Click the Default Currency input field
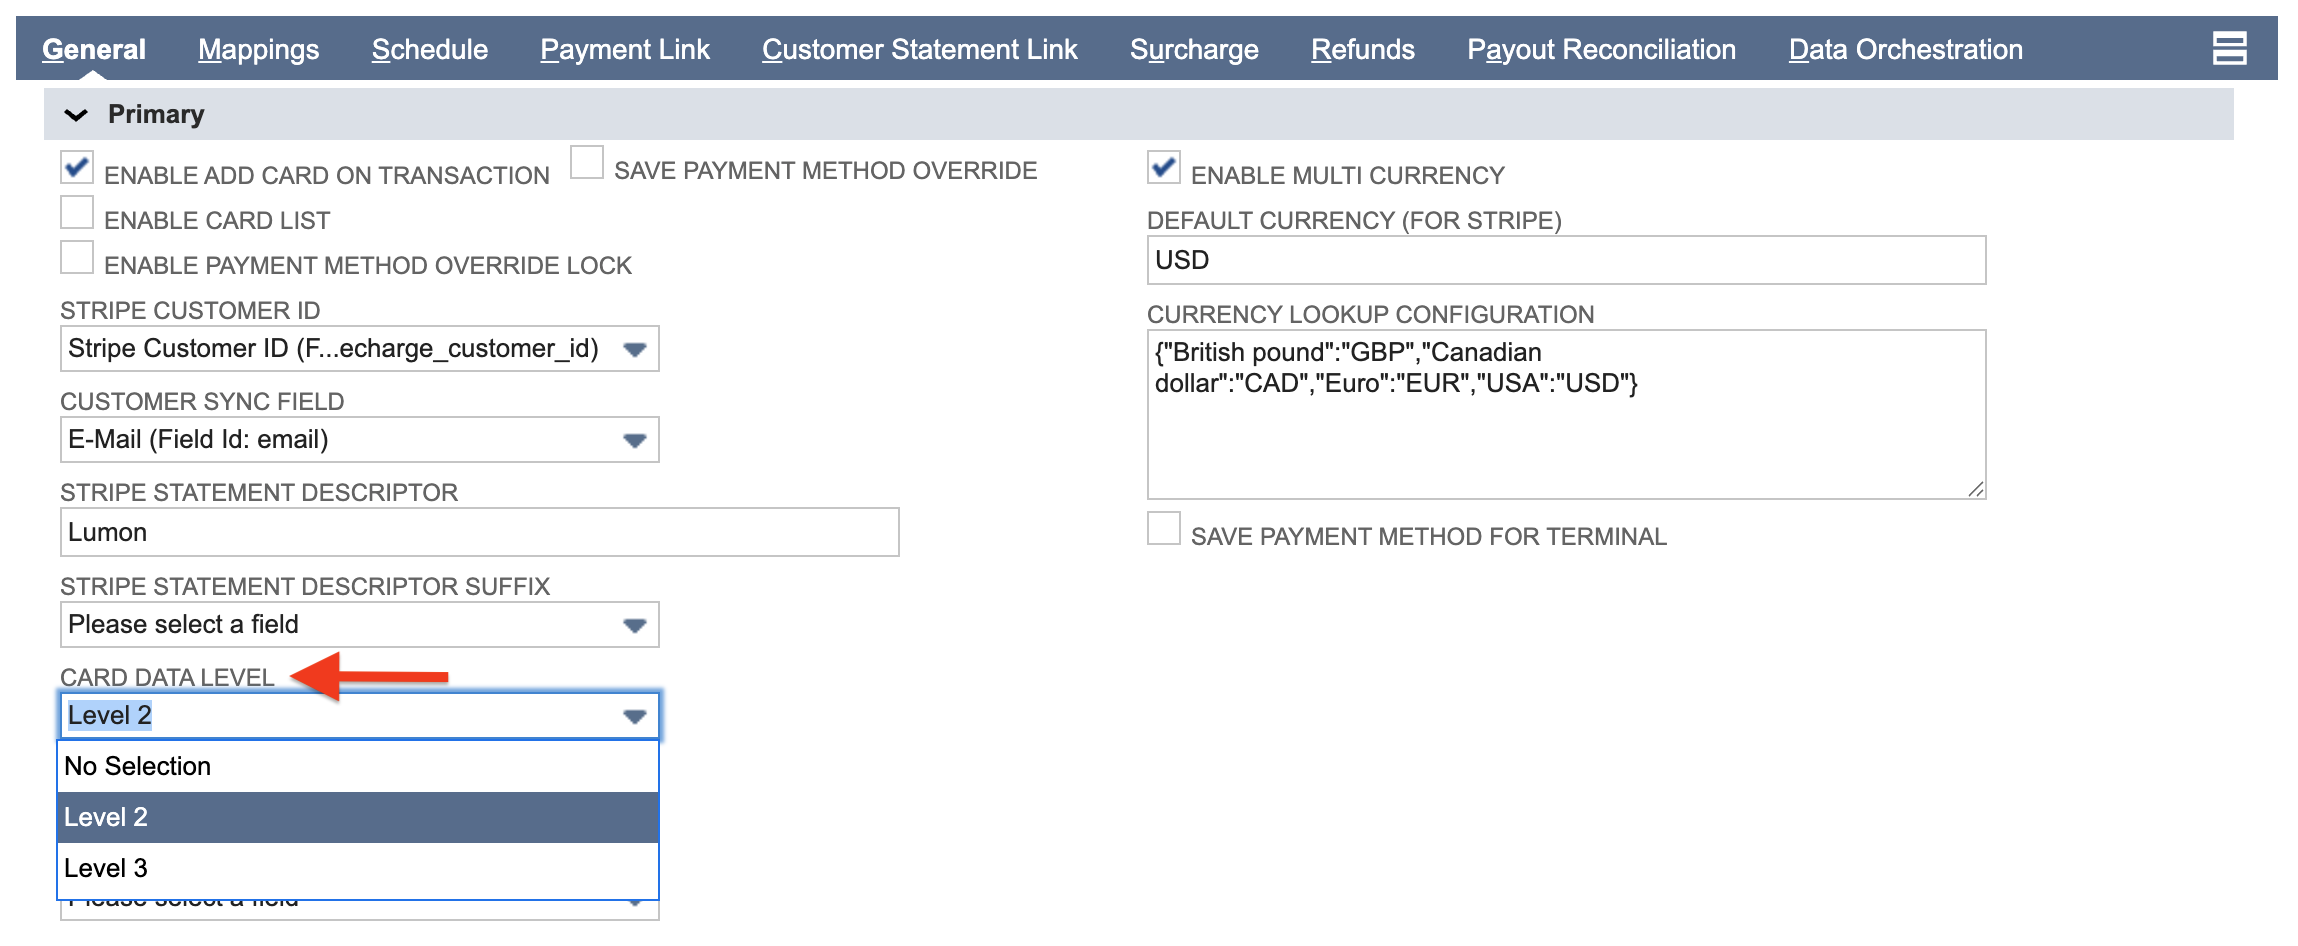Viewport: 2298px width, 946px height. pyautogui.click(x=1565, y=260)
